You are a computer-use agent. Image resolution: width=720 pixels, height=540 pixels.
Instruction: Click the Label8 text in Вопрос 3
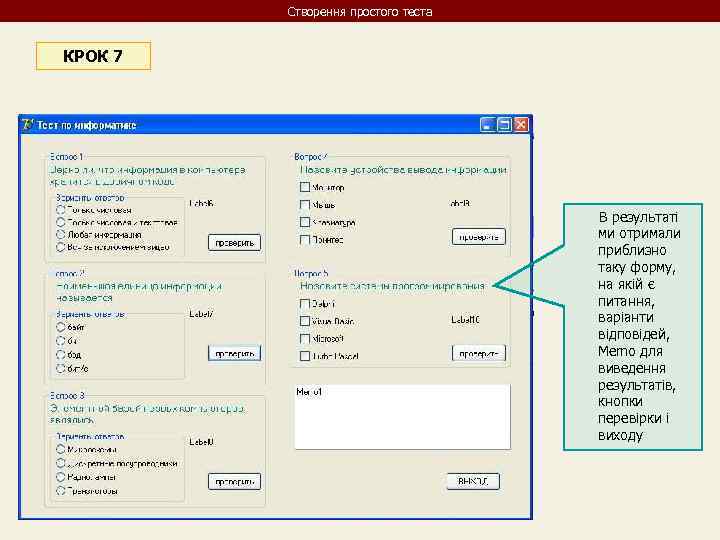click(201, 442)
